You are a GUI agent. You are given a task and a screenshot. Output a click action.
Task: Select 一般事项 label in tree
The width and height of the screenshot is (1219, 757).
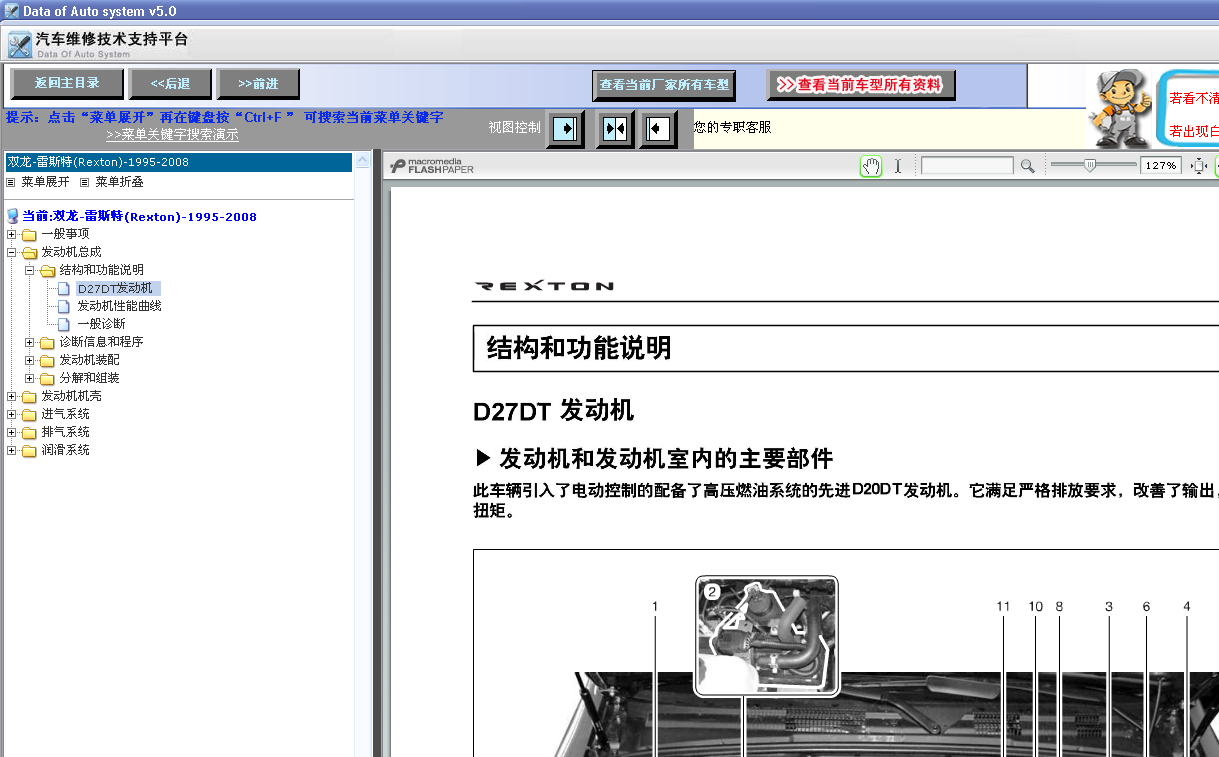(65, 234)
